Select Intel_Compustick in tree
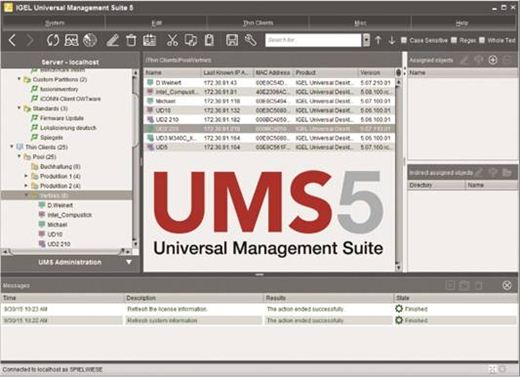Image resolution: width=520 pixels, height=377 pixels. coord(69,215)
